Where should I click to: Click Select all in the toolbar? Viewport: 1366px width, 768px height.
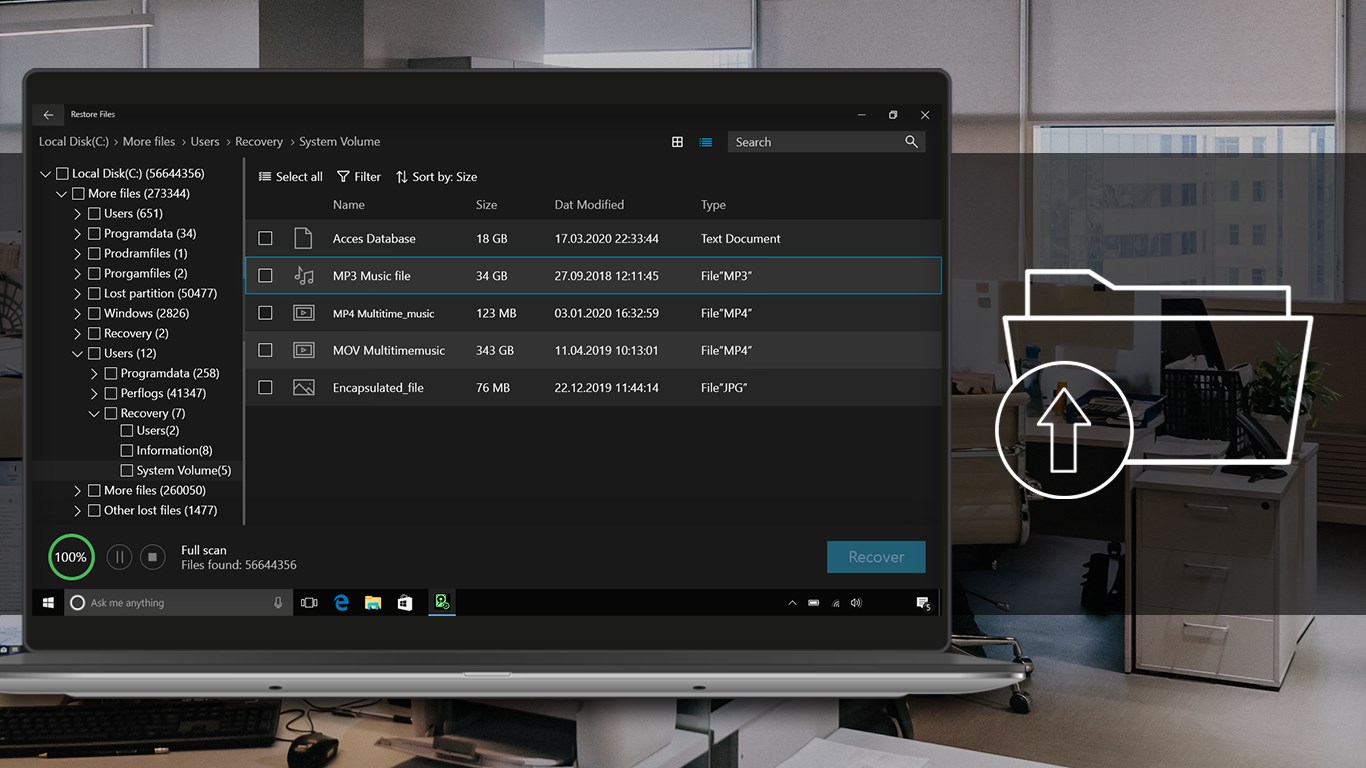pos(291,177)
